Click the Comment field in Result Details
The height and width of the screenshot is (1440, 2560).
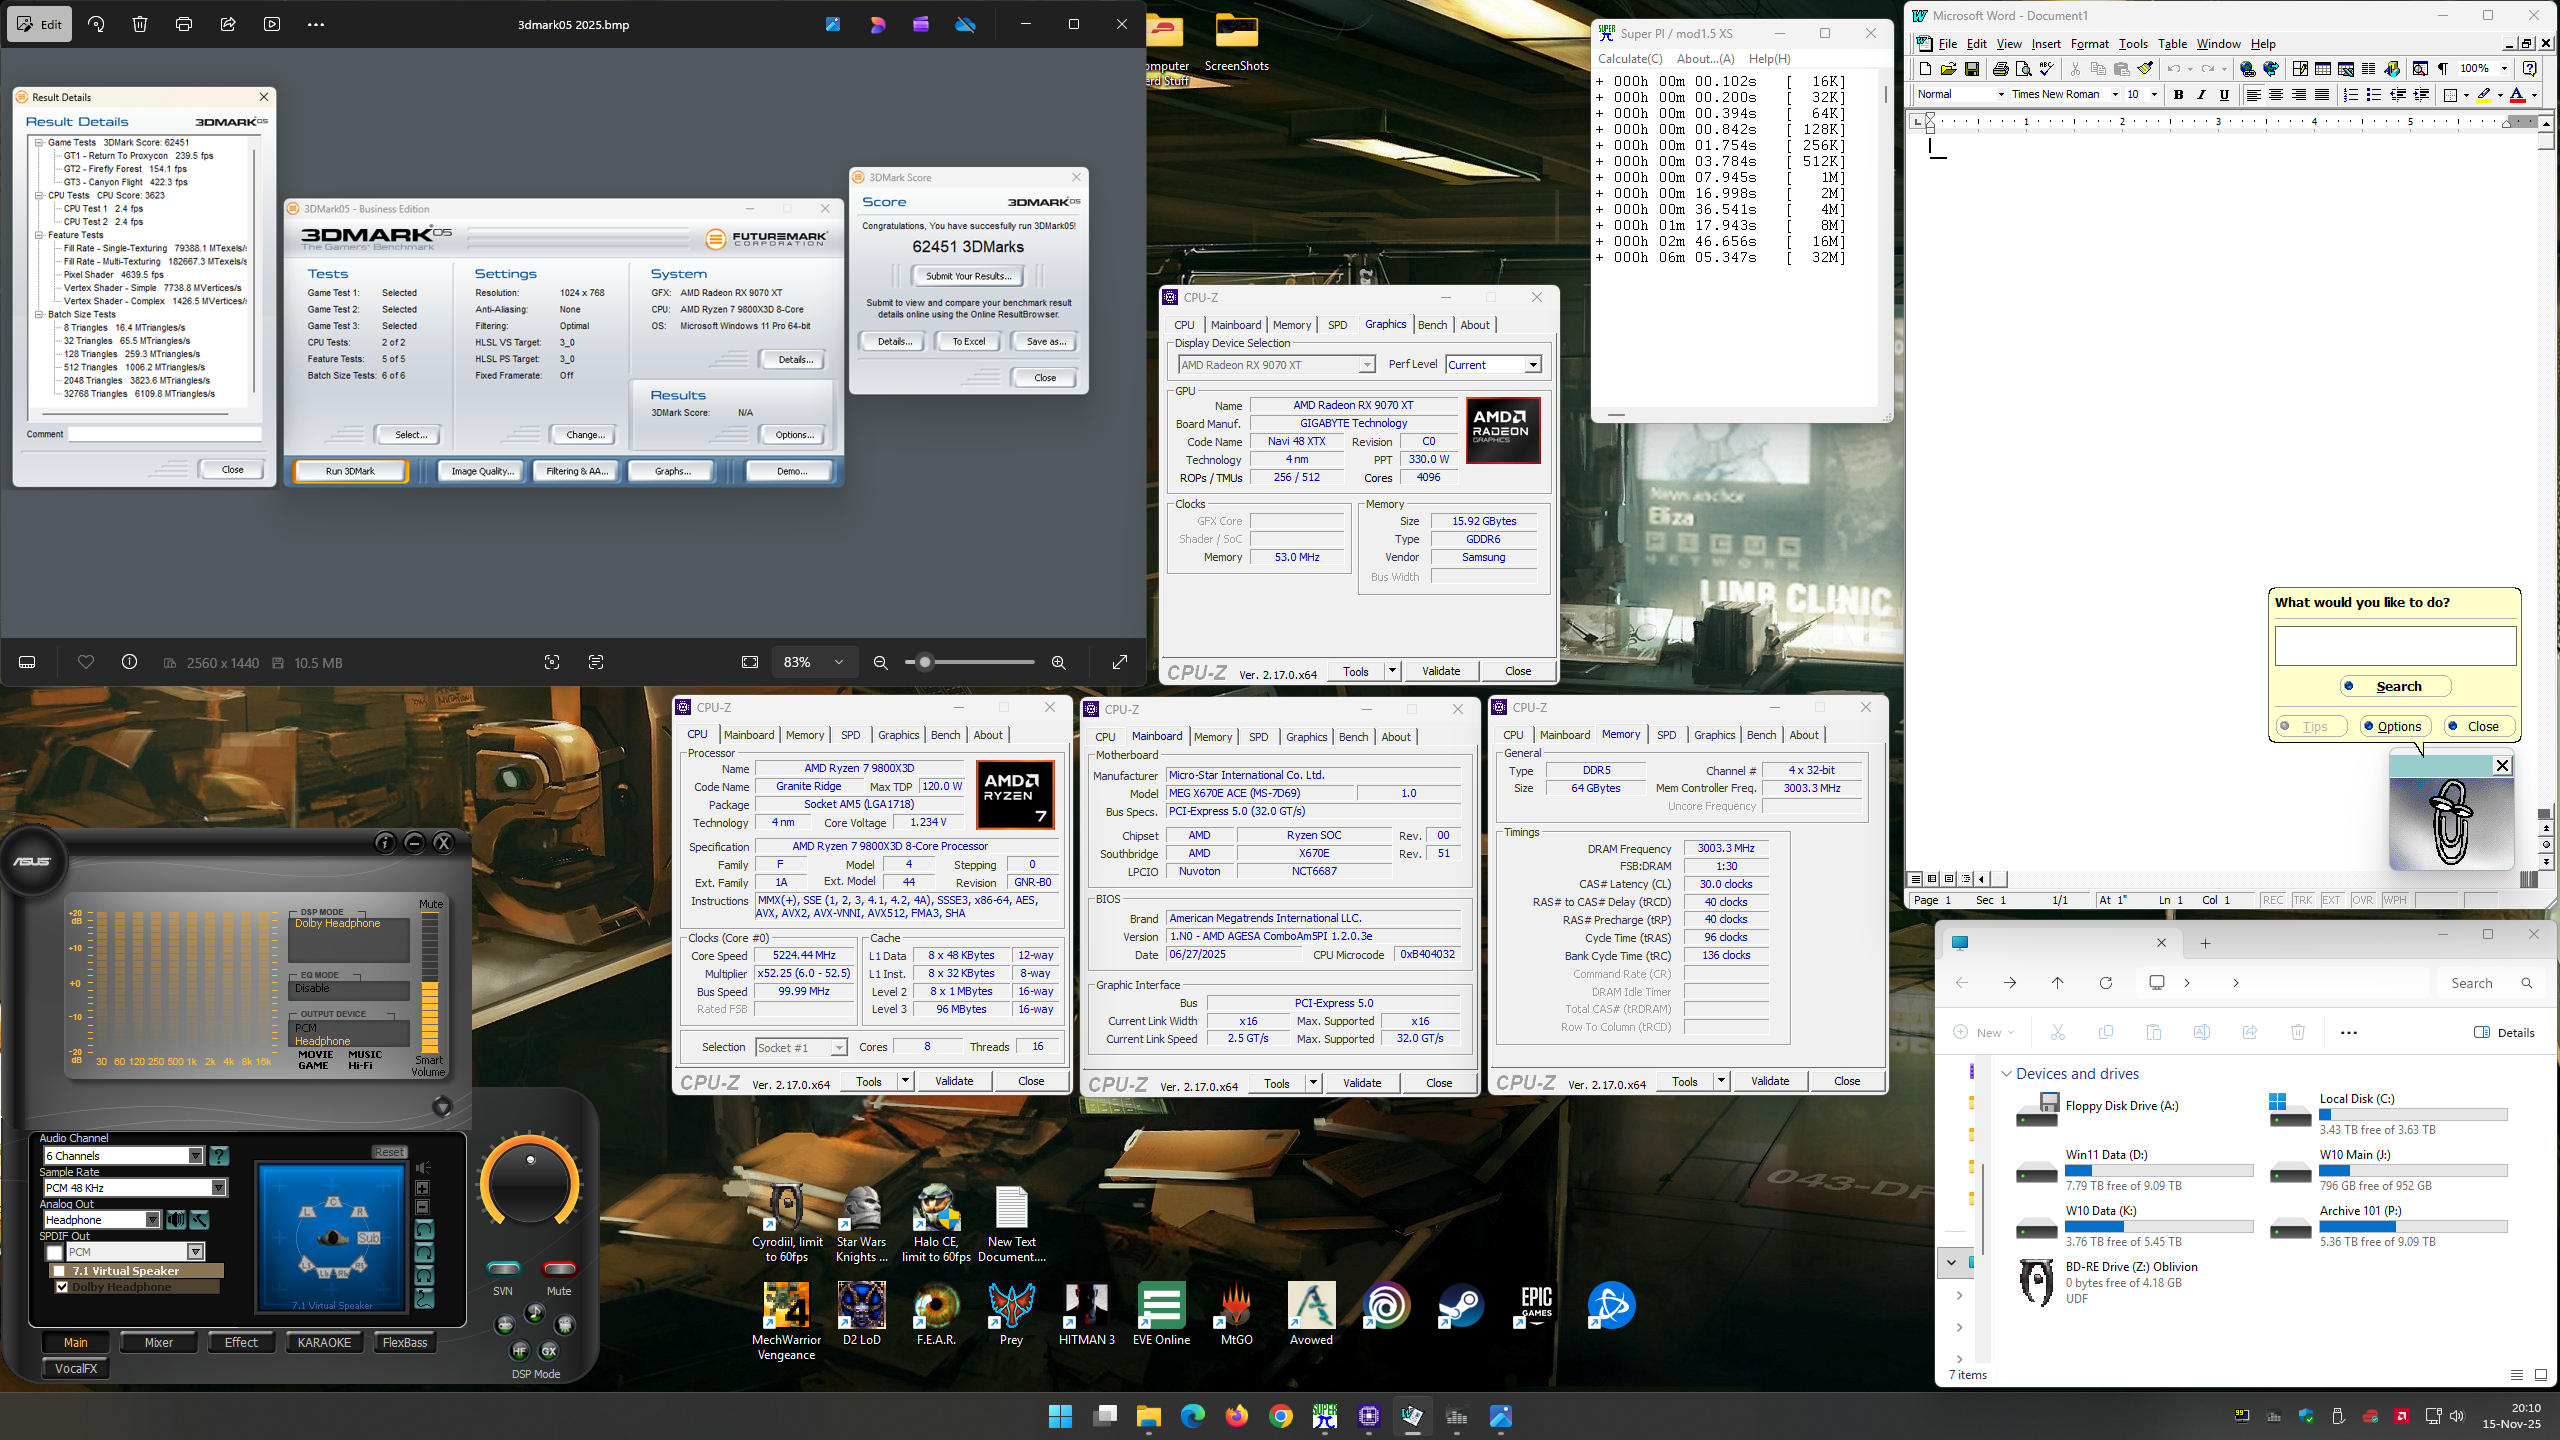pos(165,434)
